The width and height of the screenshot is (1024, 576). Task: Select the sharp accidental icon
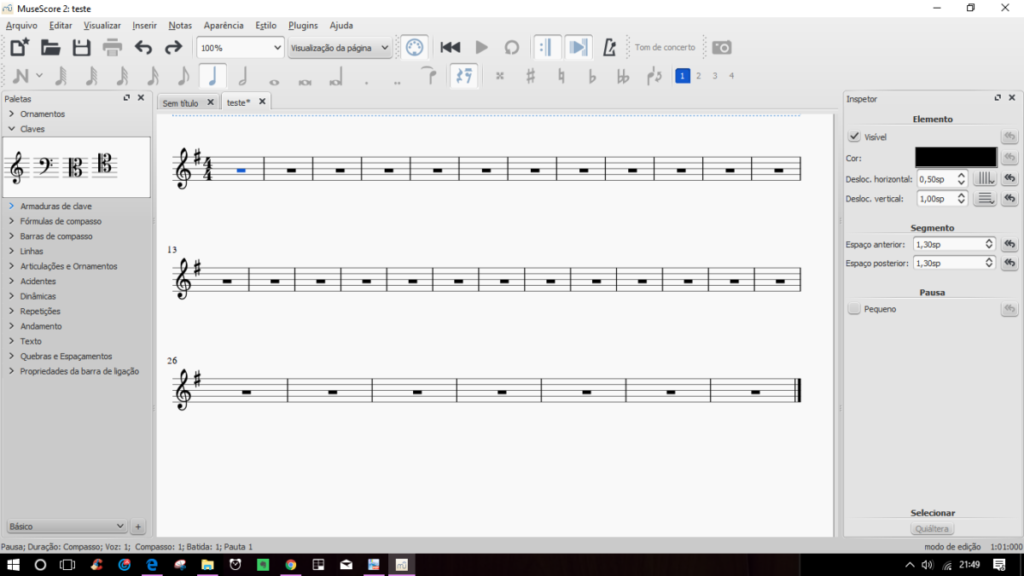coord(531,76)
